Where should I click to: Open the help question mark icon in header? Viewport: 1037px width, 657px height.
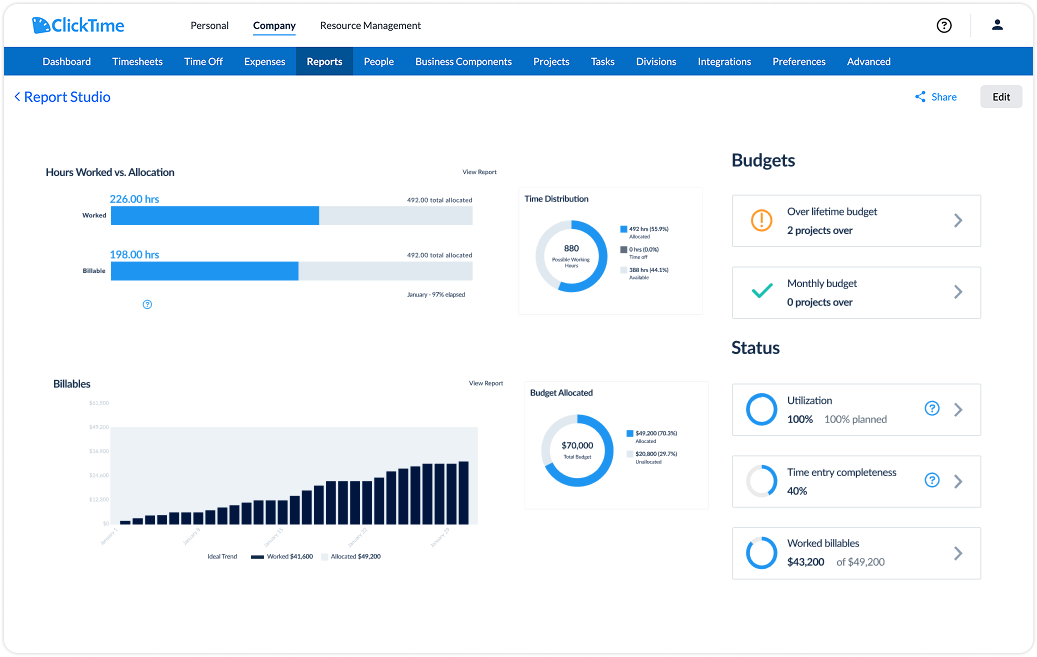pos(944,25)
